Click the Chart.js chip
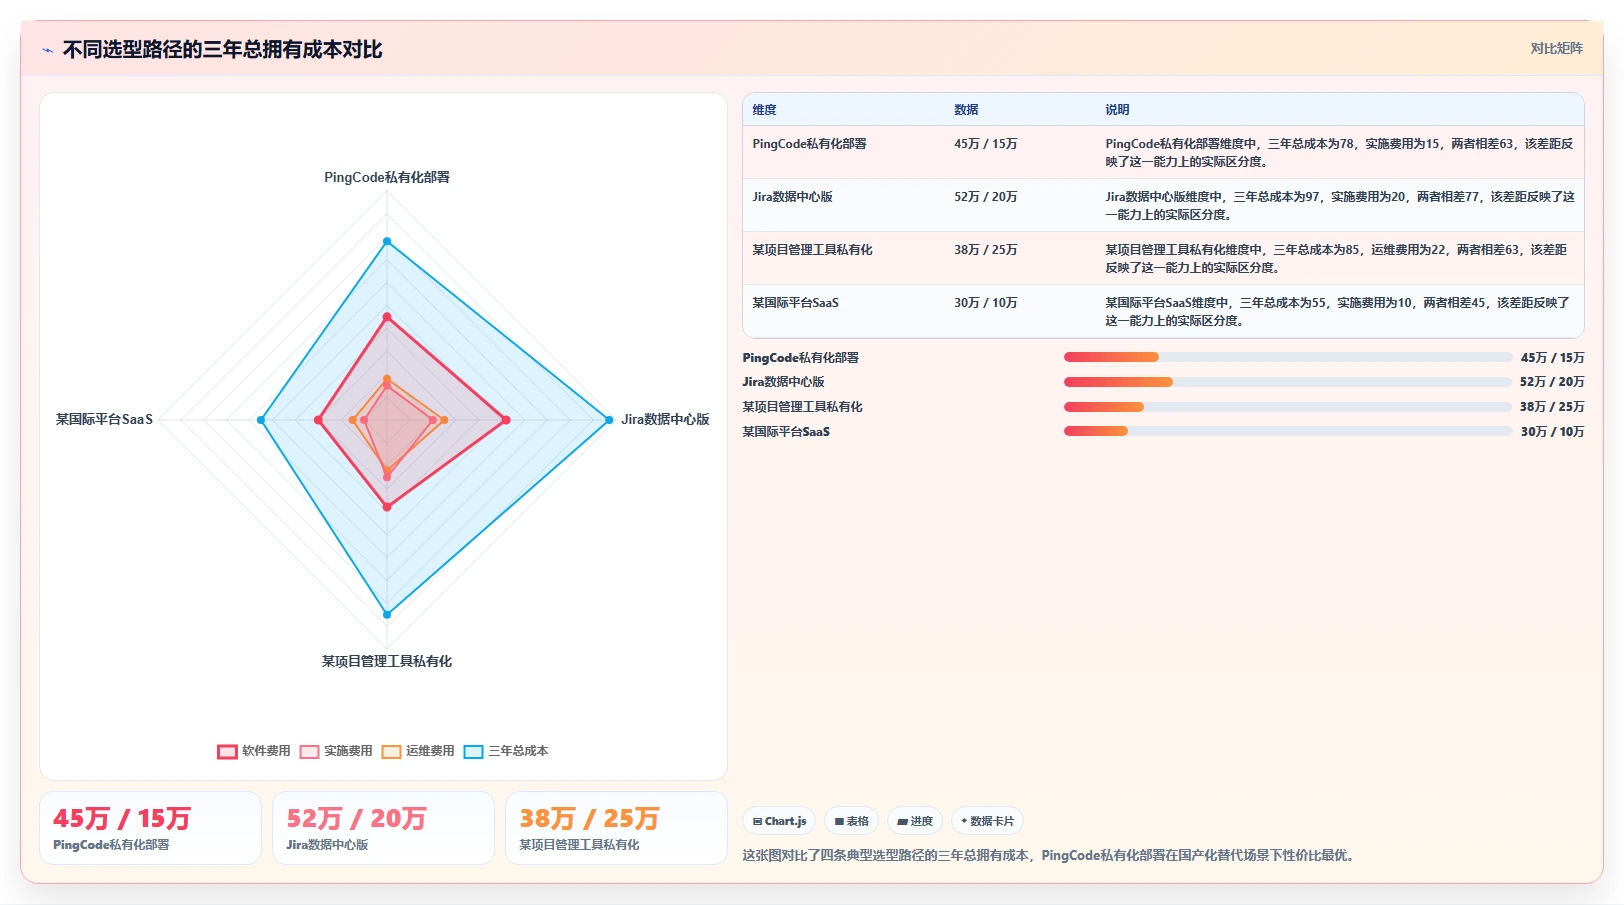This screenshot has height=905, width=1624. pyautogui.click(x=779, y=821)
